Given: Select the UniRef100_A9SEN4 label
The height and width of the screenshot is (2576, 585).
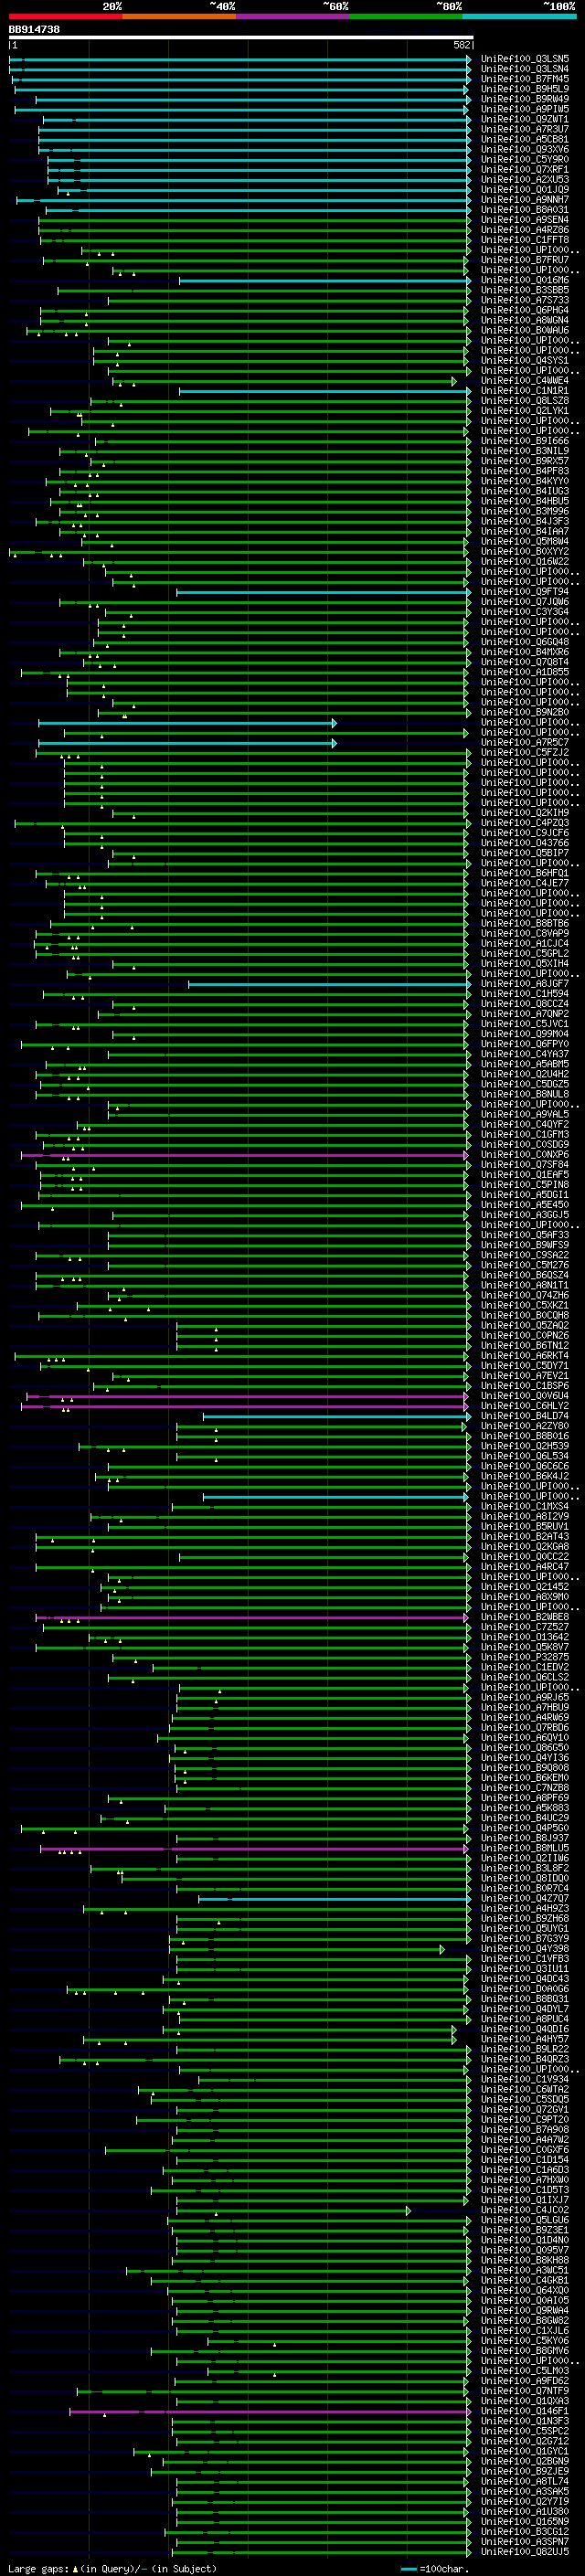Looking at the screenshot, I should pyautogui.click(x=525, y=220).
